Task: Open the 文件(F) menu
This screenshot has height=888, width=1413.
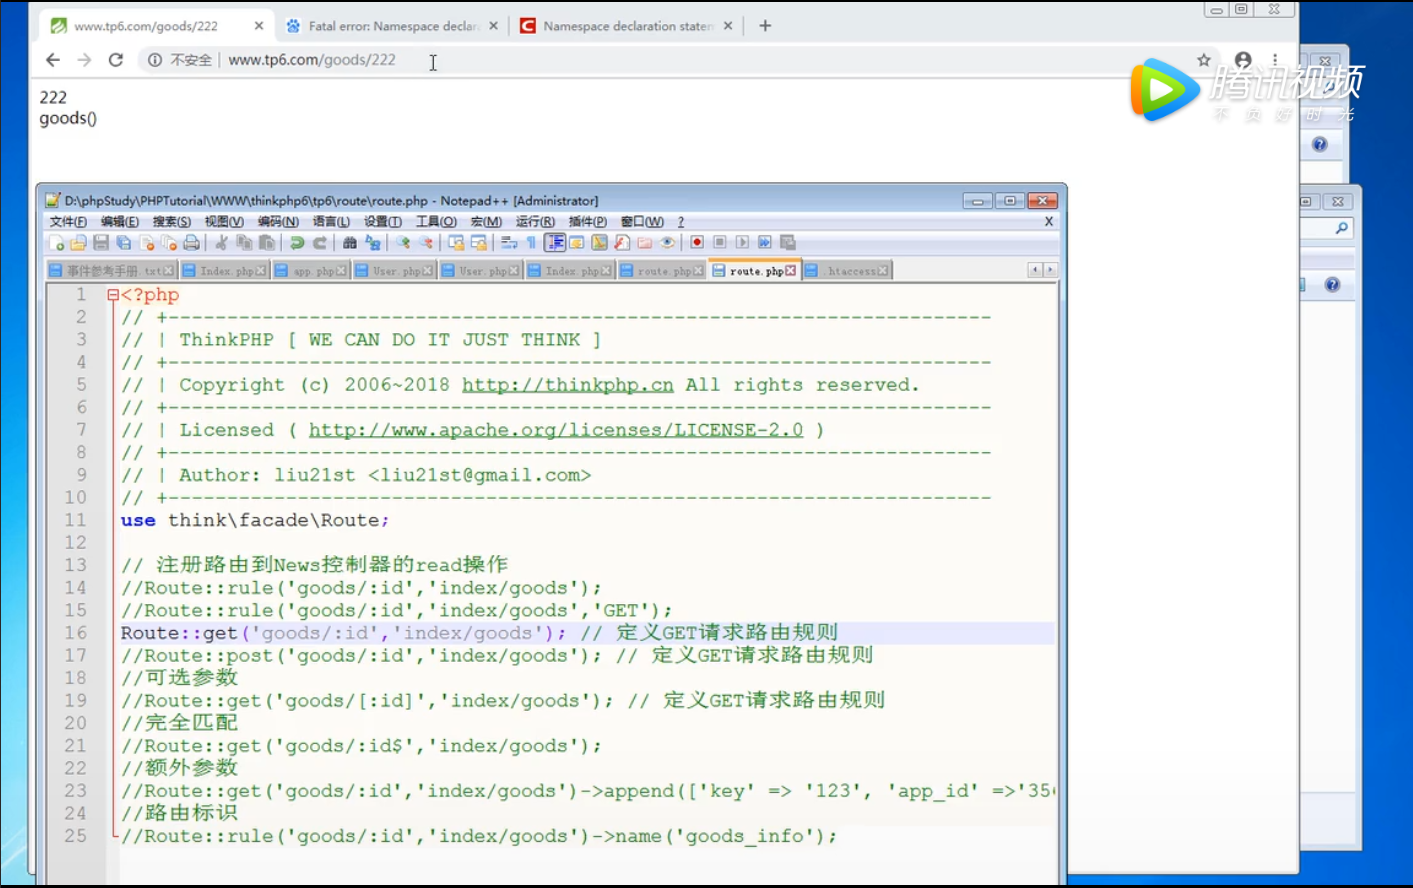Action: click(x=68, y=222)
